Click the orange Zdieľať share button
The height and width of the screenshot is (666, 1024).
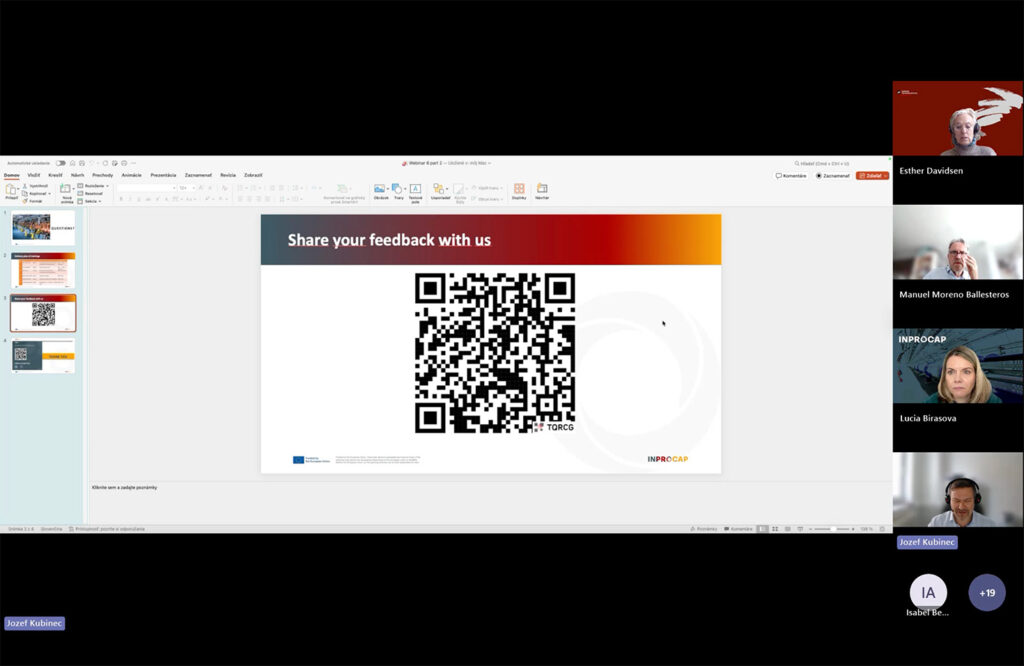[x=871, y=174]
